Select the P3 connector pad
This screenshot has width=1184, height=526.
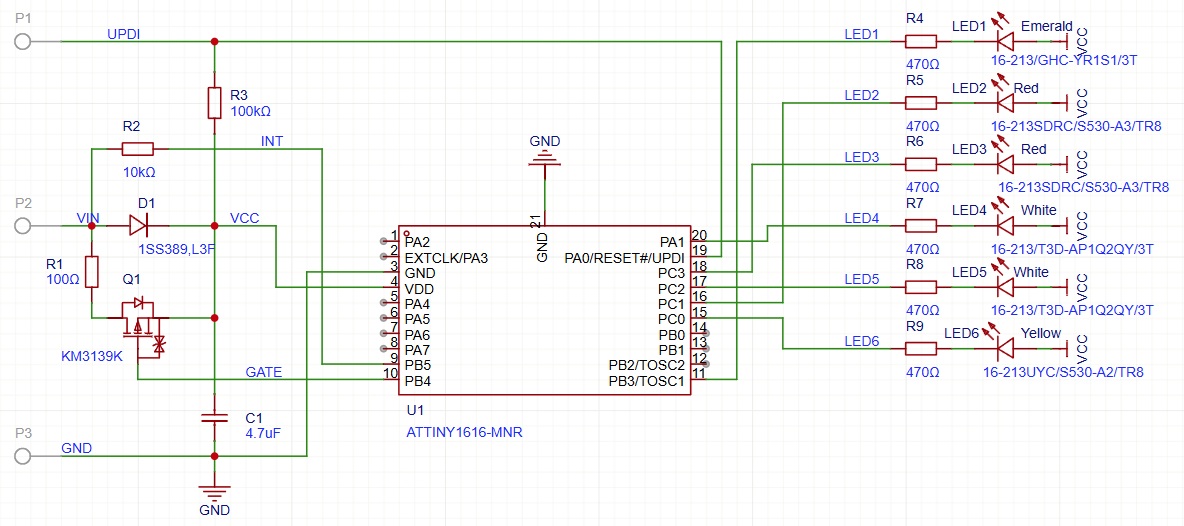[x=23, y=456]
